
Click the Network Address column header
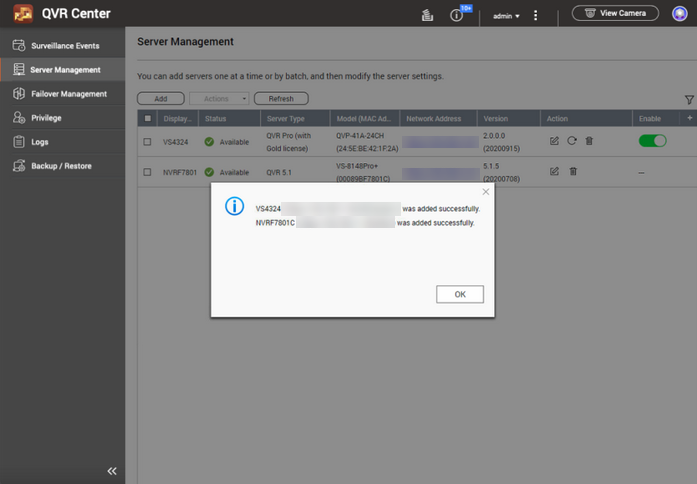[438, 119]
